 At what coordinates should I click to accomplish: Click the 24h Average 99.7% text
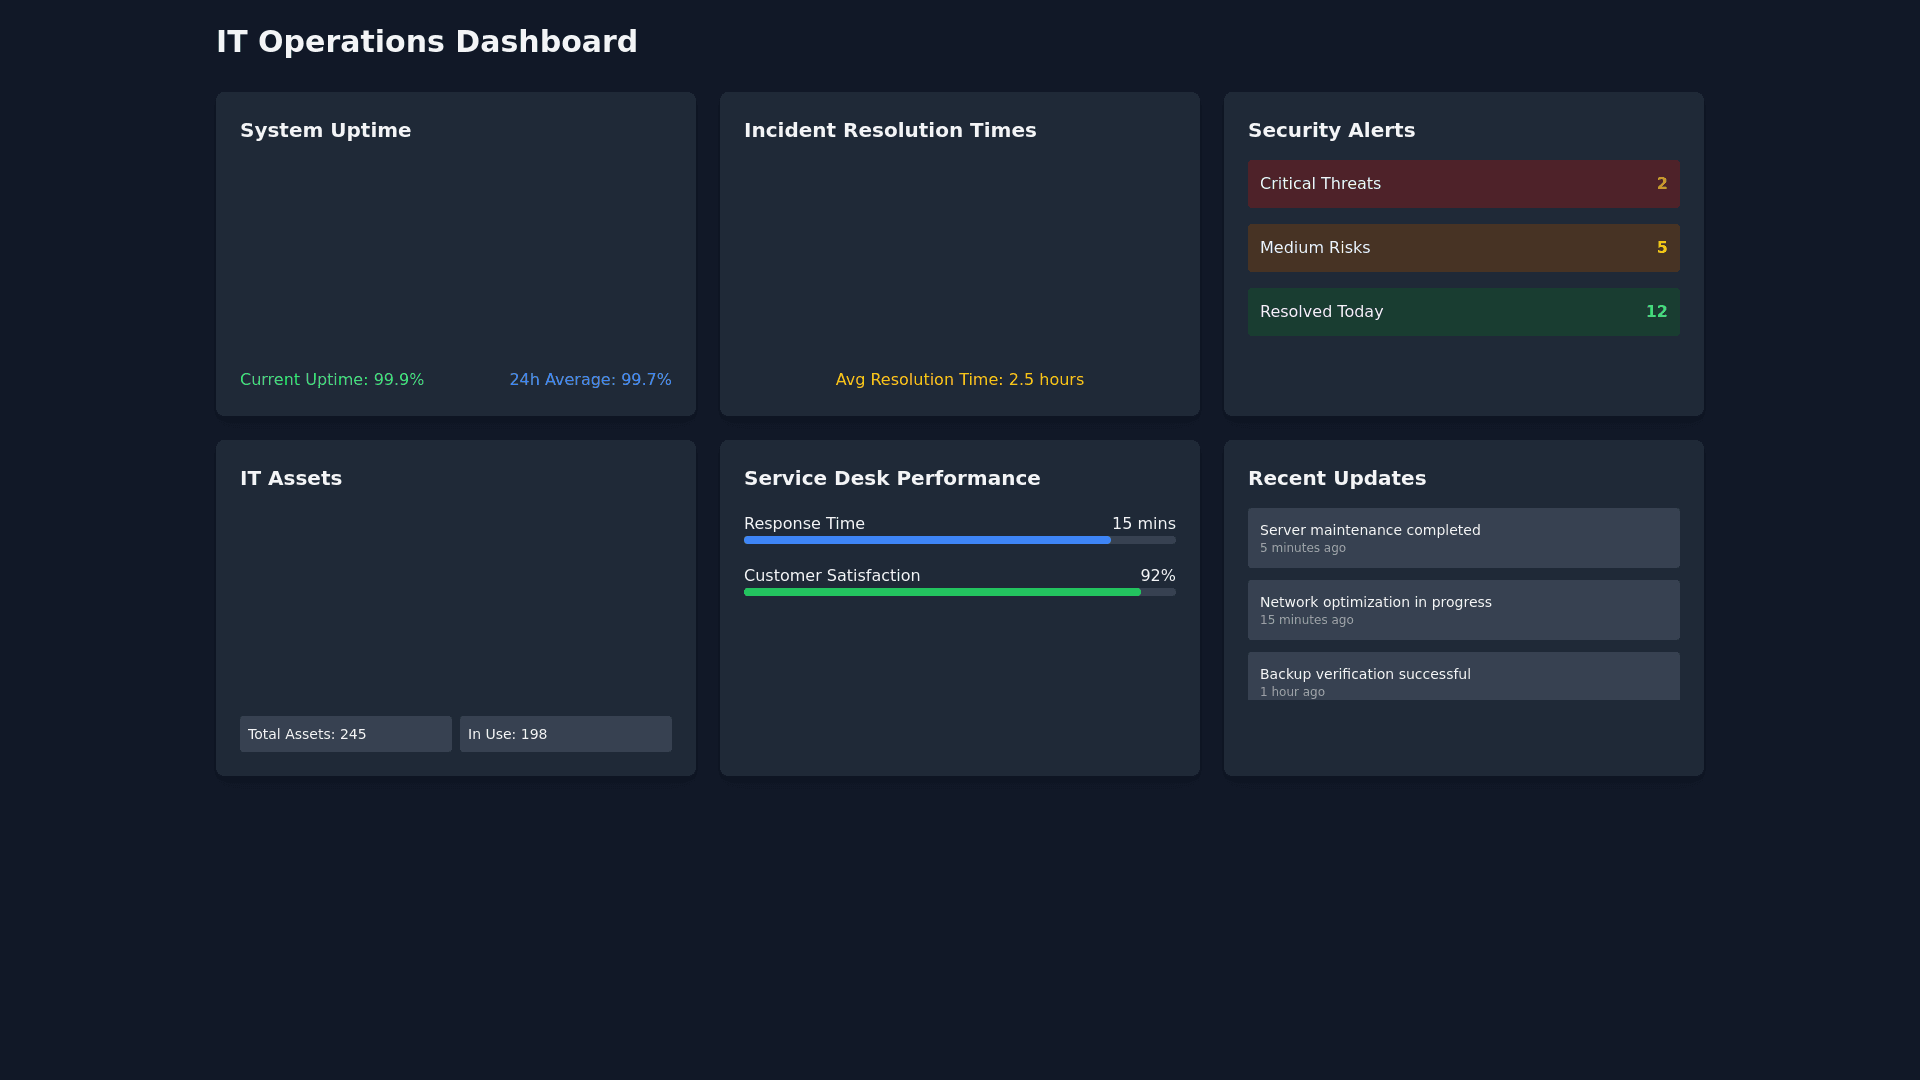(x=590, y=380)
